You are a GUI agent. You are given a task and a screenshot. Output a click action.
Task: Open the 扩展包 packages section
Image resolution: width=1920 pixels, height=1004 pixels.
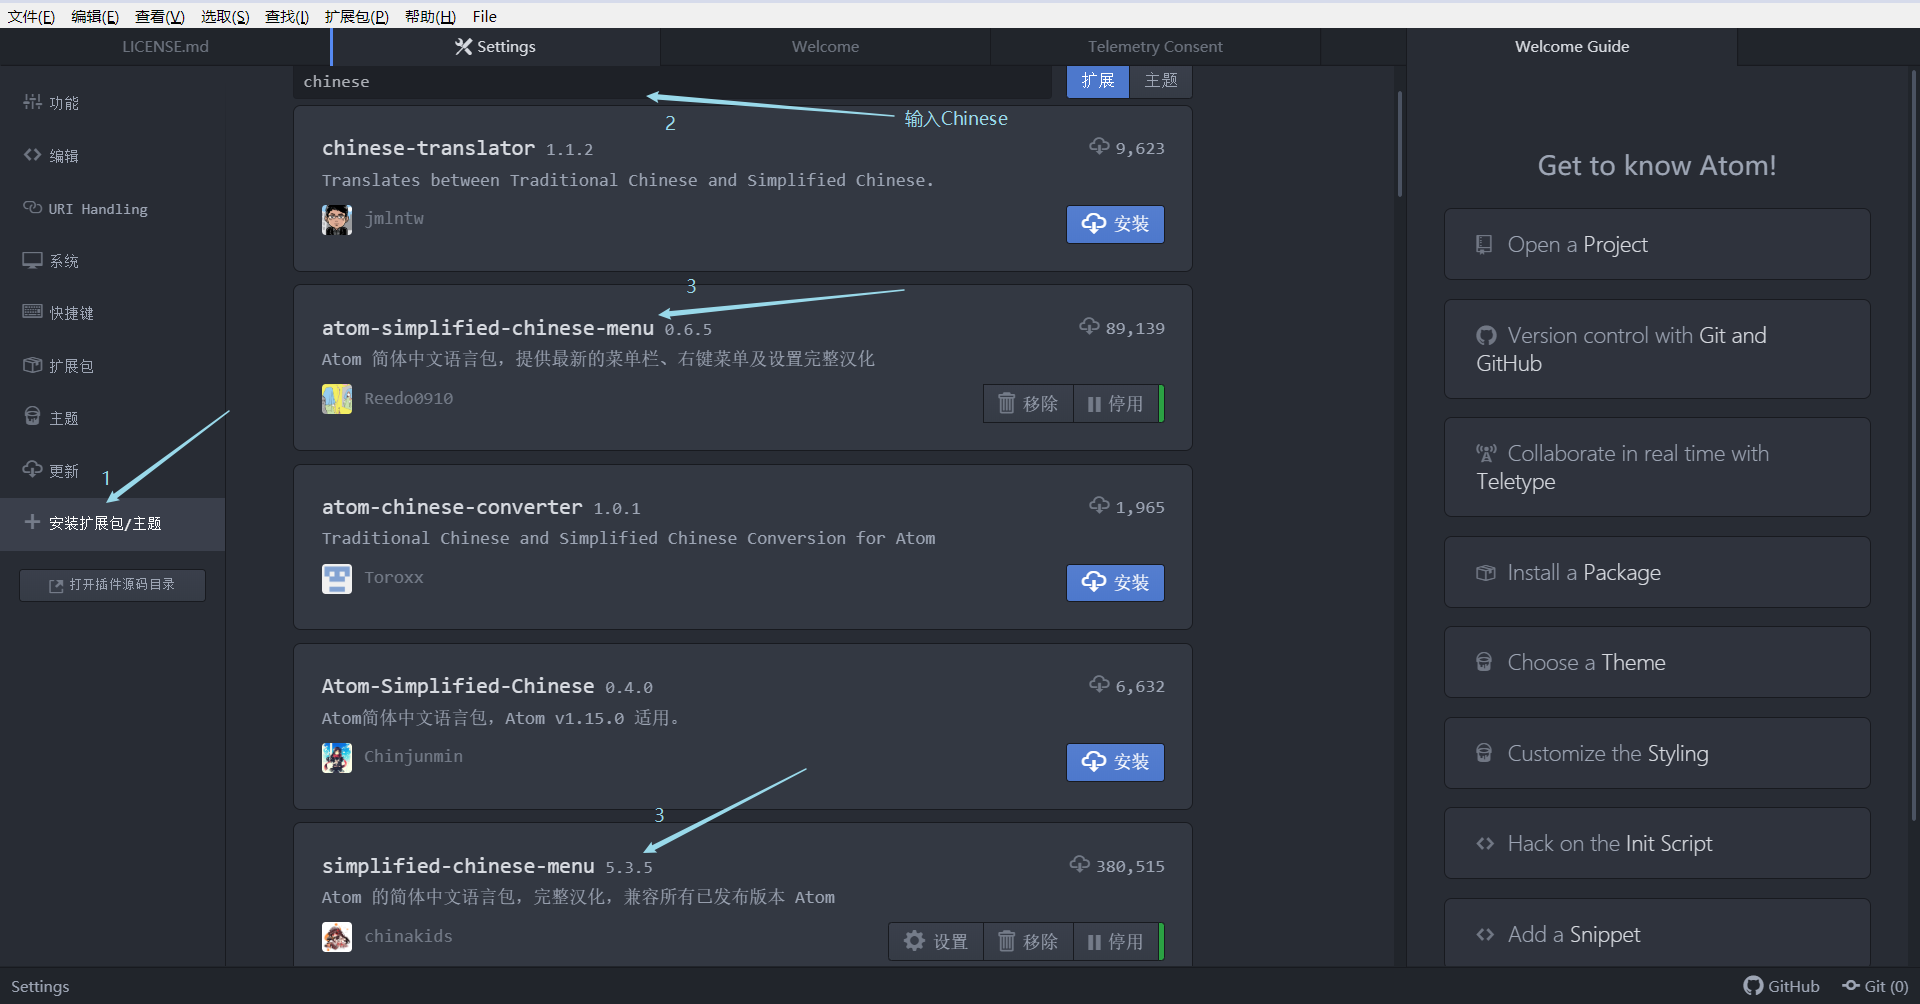tap(70, 365)
